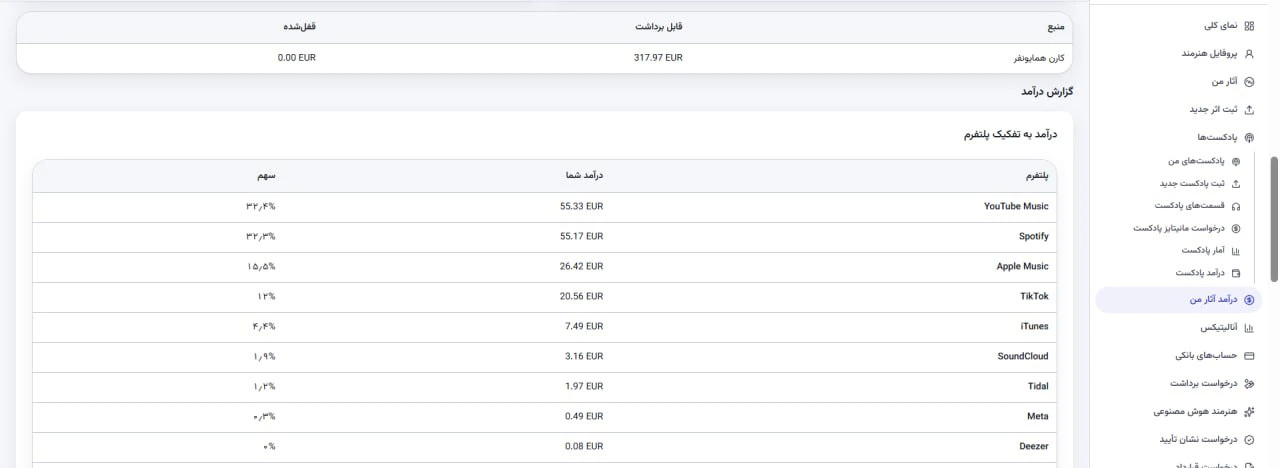Click the icon next to آثار من

(1248, 82)
